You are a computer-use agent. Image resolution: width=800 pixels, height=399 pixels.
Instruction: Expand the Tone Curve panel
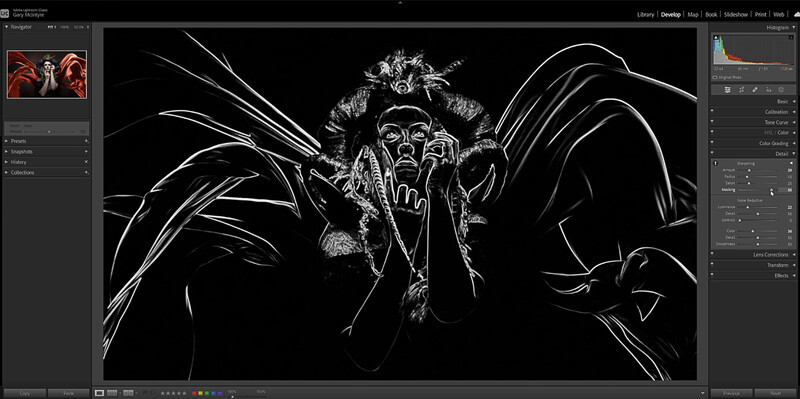(x=793, y=122)
